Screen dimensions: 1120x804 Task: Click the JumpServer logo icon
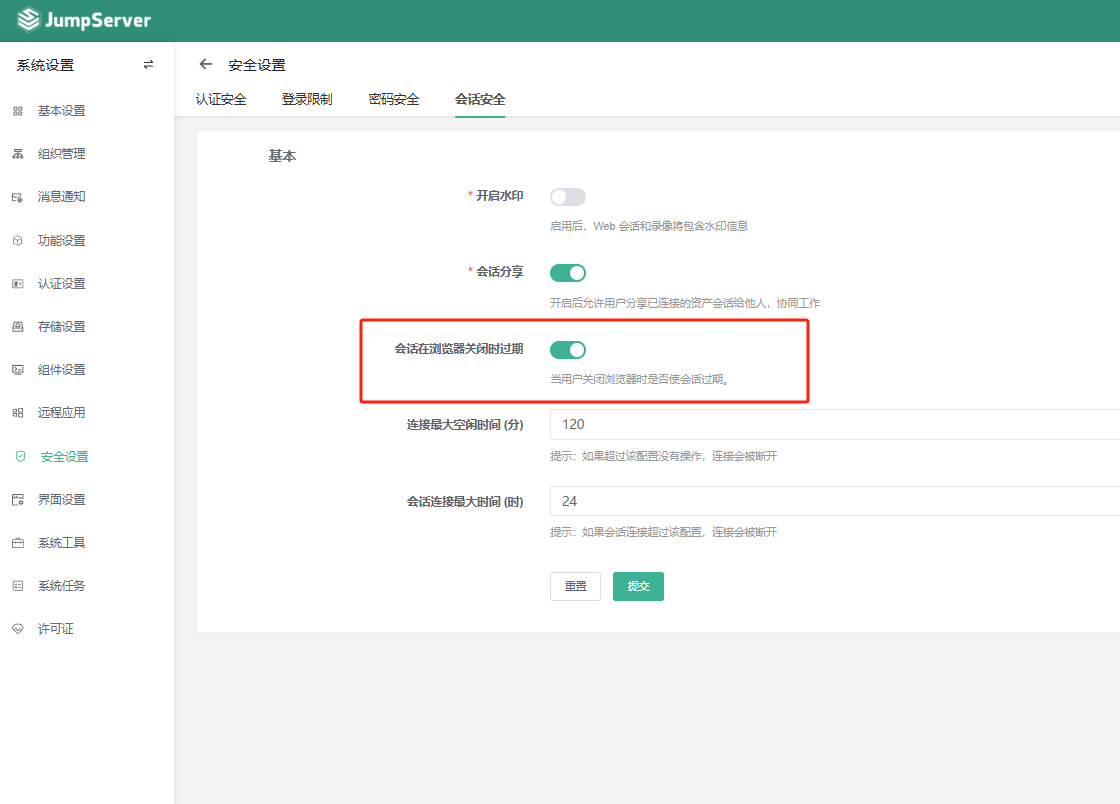(29, 19)
